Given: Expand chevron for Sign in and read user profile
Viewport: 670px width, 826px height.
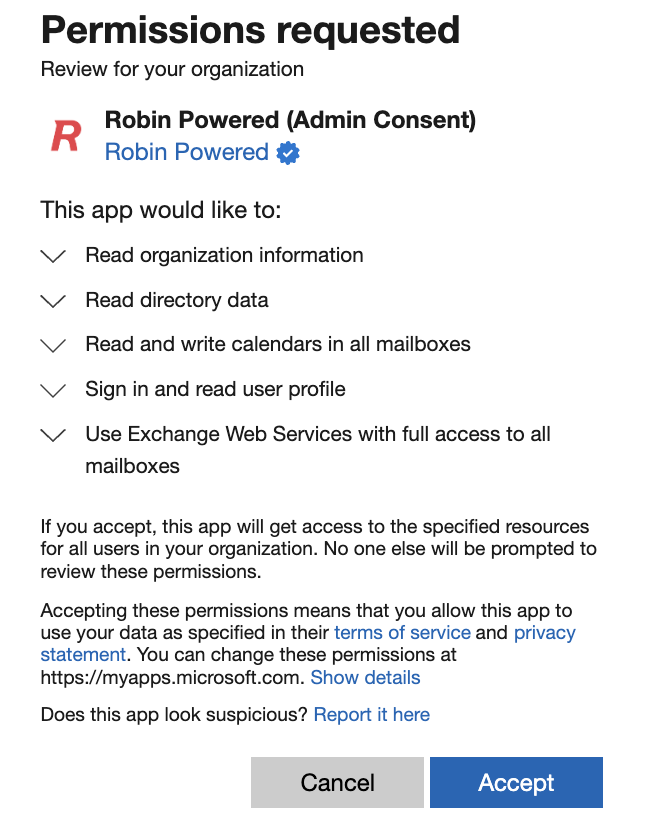Looking at the screenshot, I should coord(53,390).
